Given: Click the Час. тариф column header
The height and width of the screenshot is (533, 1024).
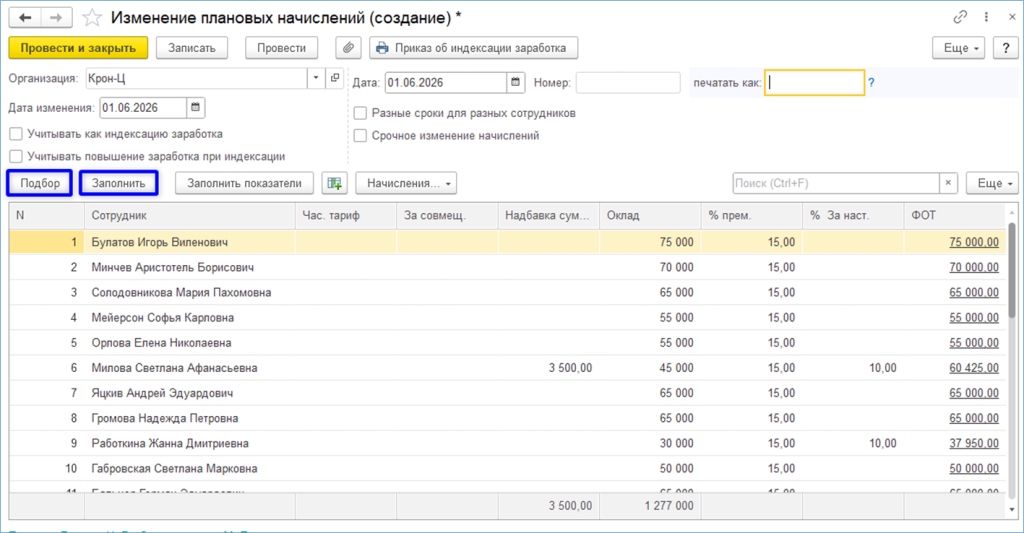Looking at the screenshot, I should pos(345,215).
